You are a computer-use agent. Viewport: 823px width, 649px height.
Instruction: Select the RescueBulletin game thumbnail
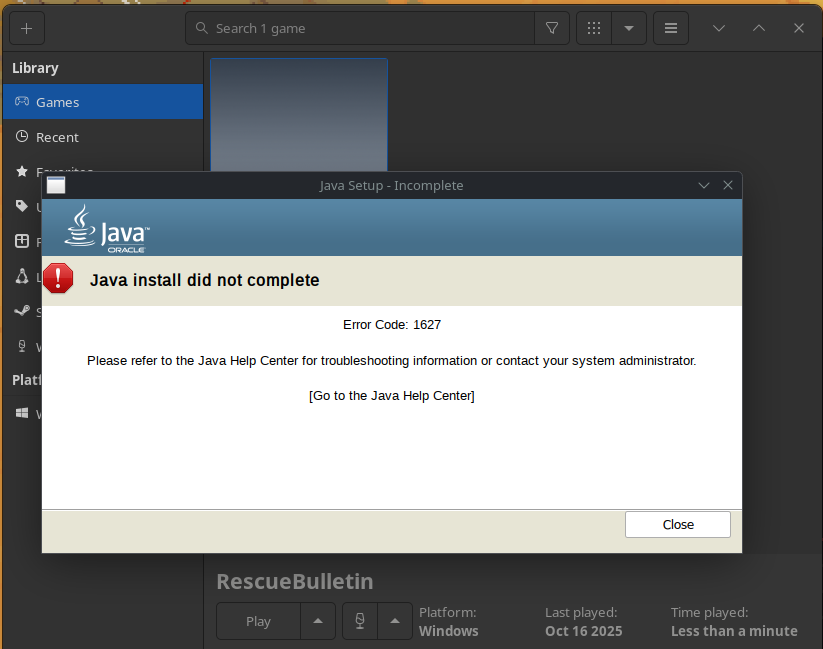click(x=299, y=115)
